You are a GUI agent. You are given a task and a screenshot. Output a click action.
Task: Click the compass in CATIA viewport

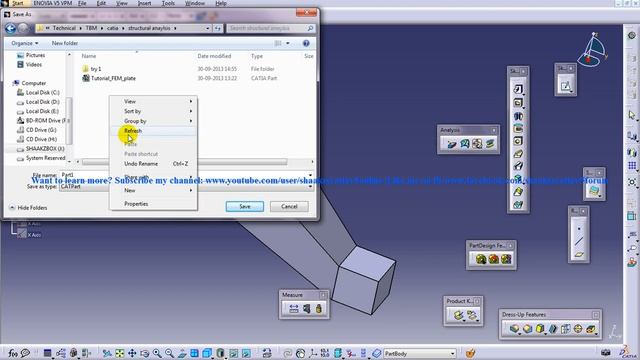pos(593,50)
